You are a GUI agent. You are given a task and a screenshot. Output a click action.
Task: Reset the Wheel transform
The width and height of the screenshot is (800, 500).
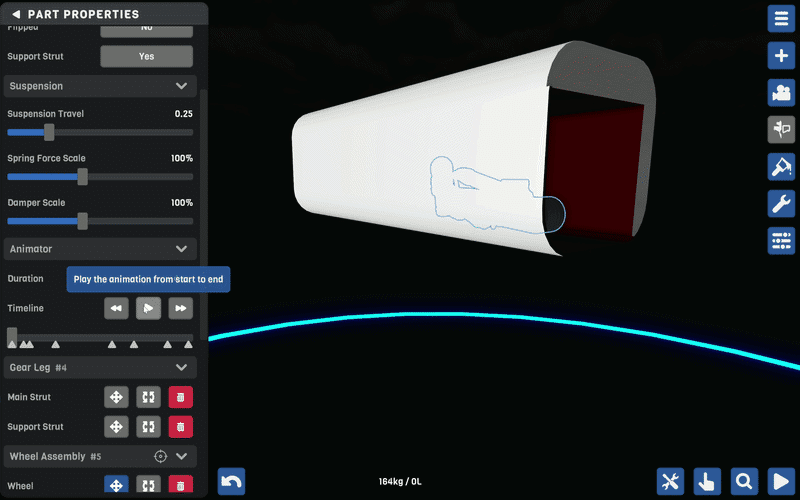148,485
